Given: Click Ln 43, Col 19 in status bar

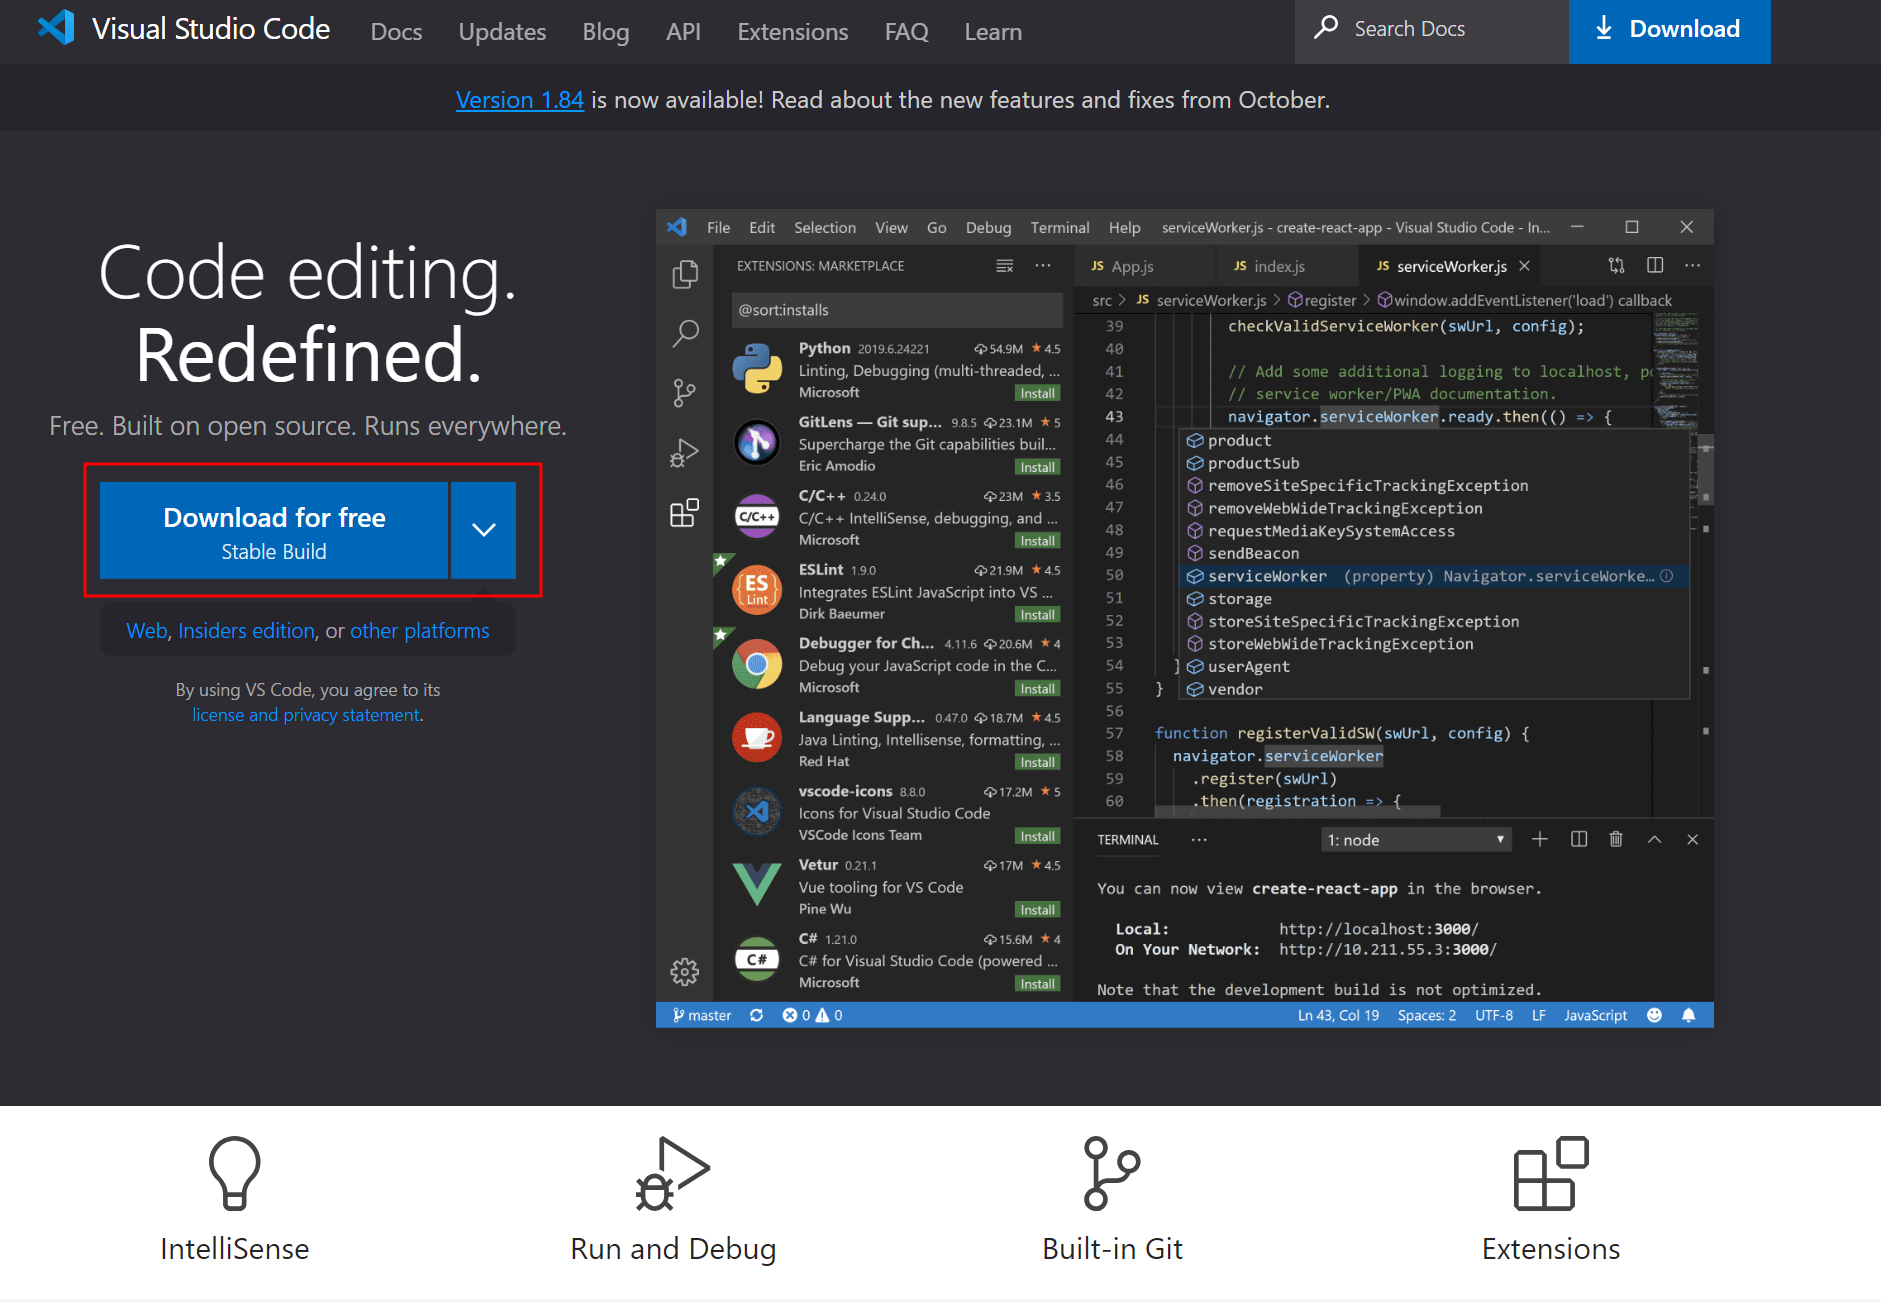Looking at the screenshot, I should pos(1338,1015).
